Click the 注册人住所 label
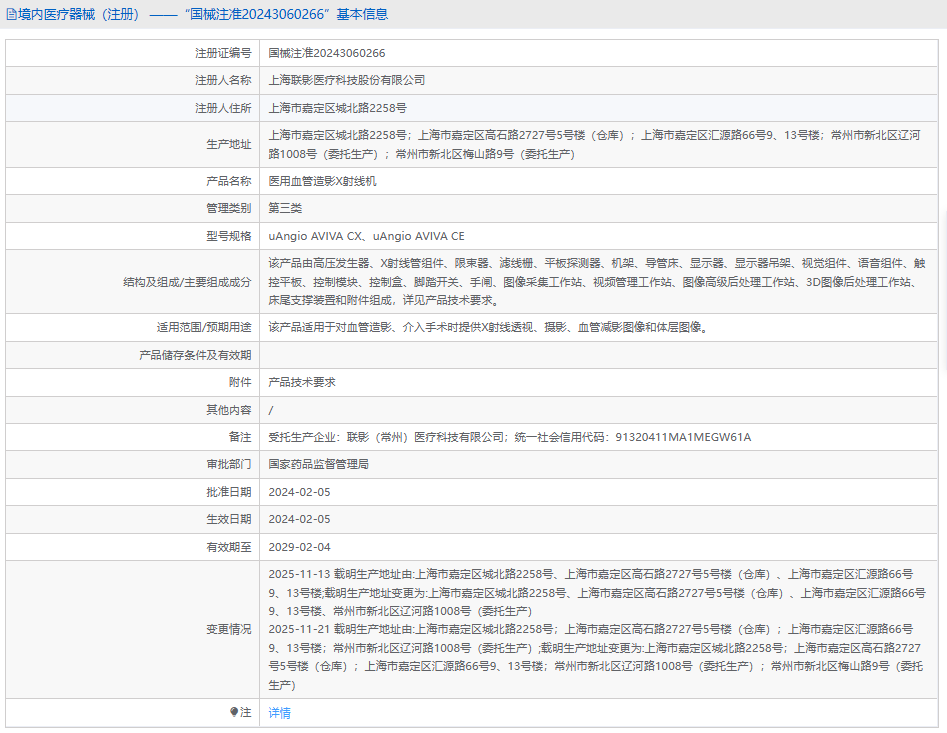The image size is (947, 733). point(223,108)
